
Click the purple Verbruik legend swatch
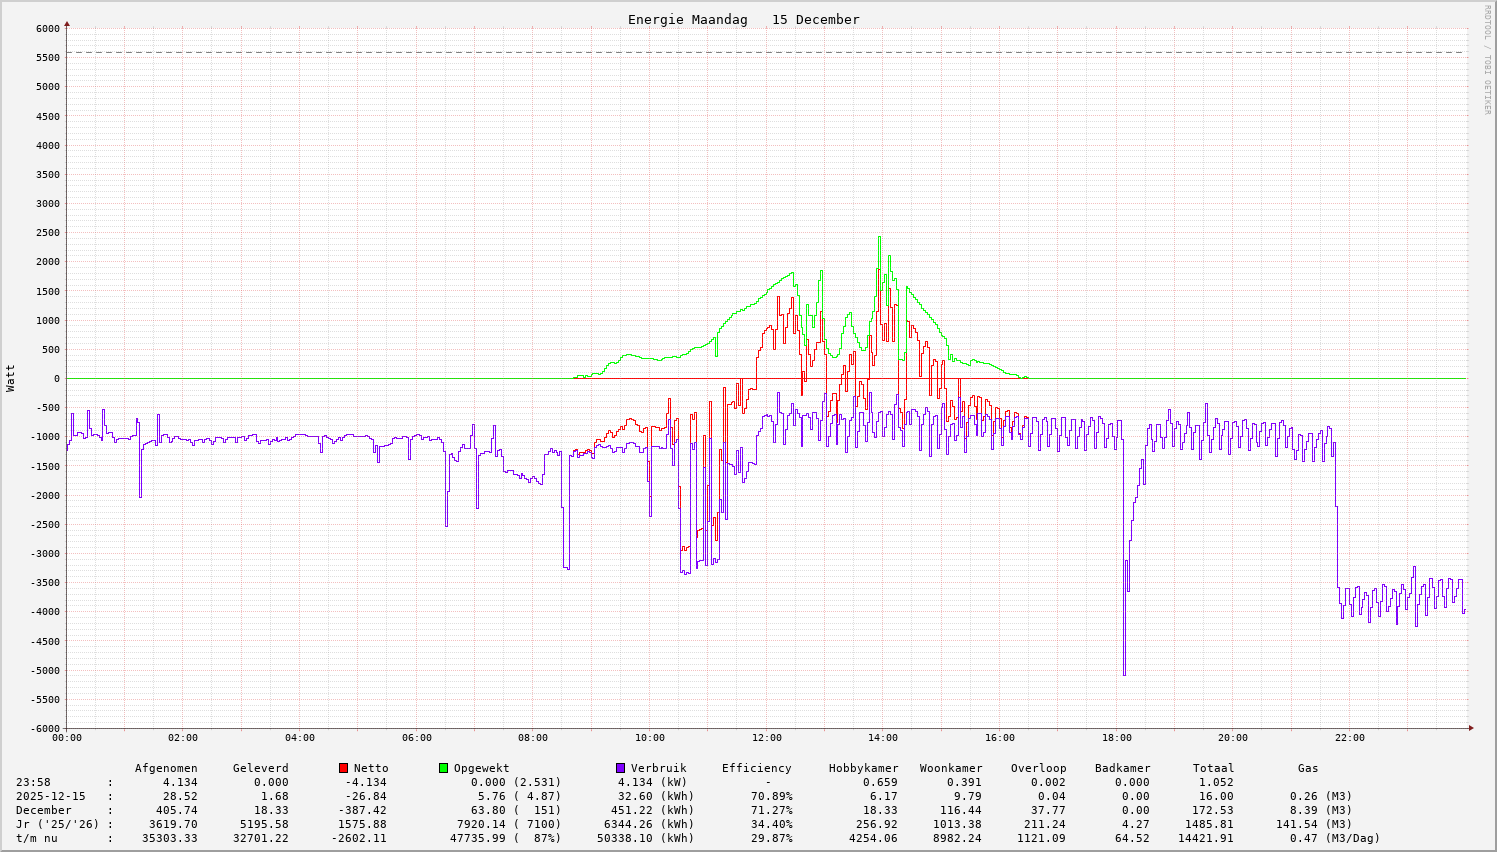coord(620,768)
